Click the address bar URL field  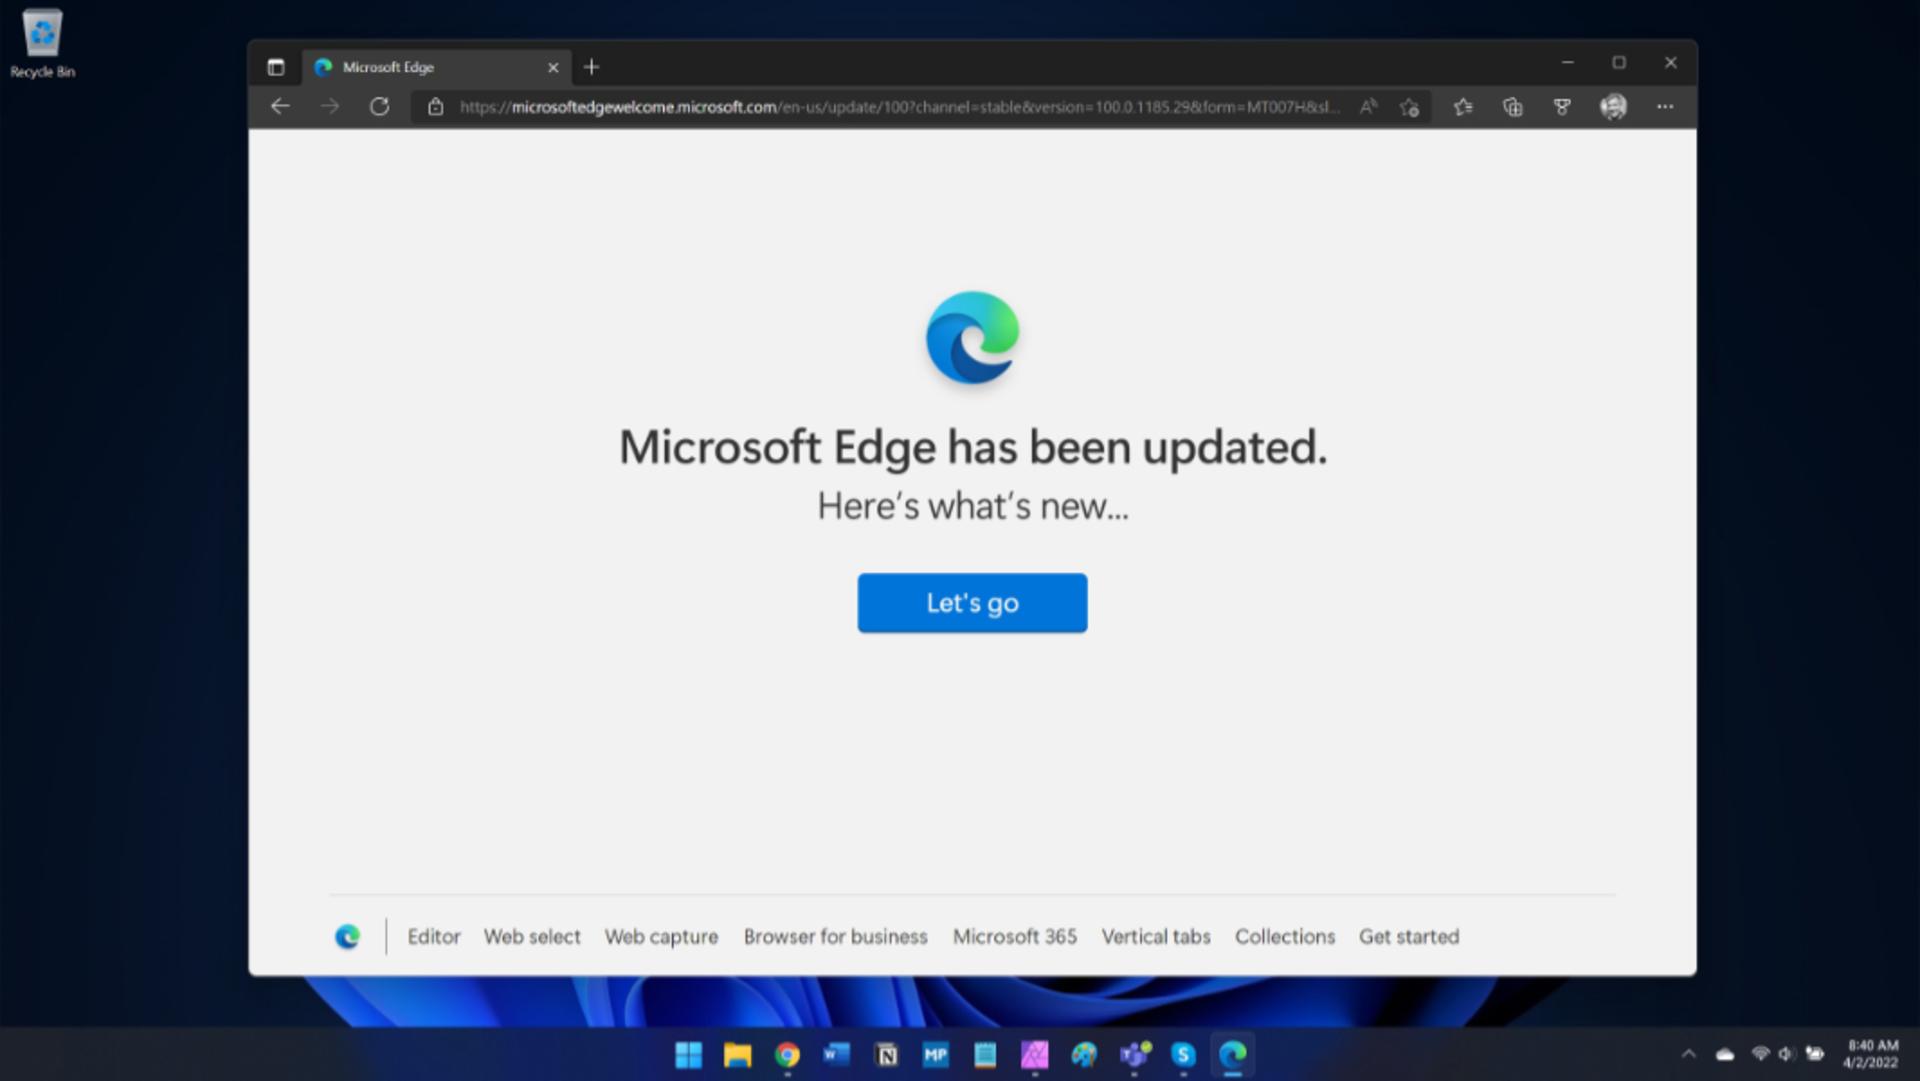pos(899,107)
